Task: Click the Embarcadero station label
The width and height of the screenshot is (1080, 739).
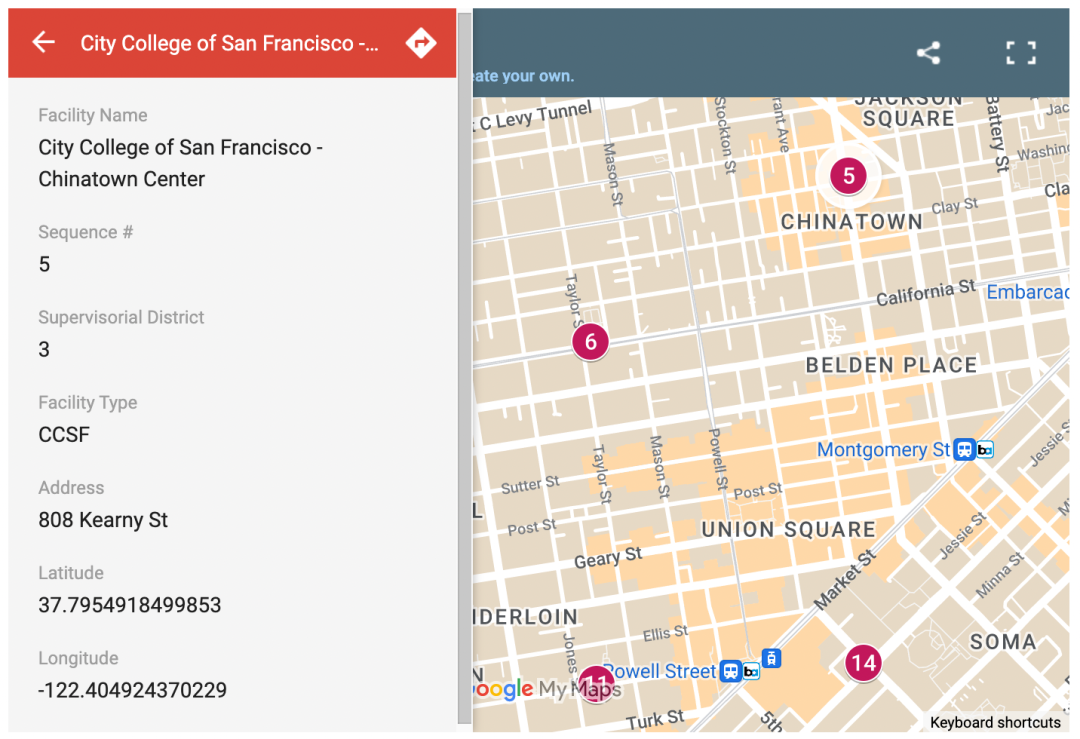Action: tap(1028, 292)
